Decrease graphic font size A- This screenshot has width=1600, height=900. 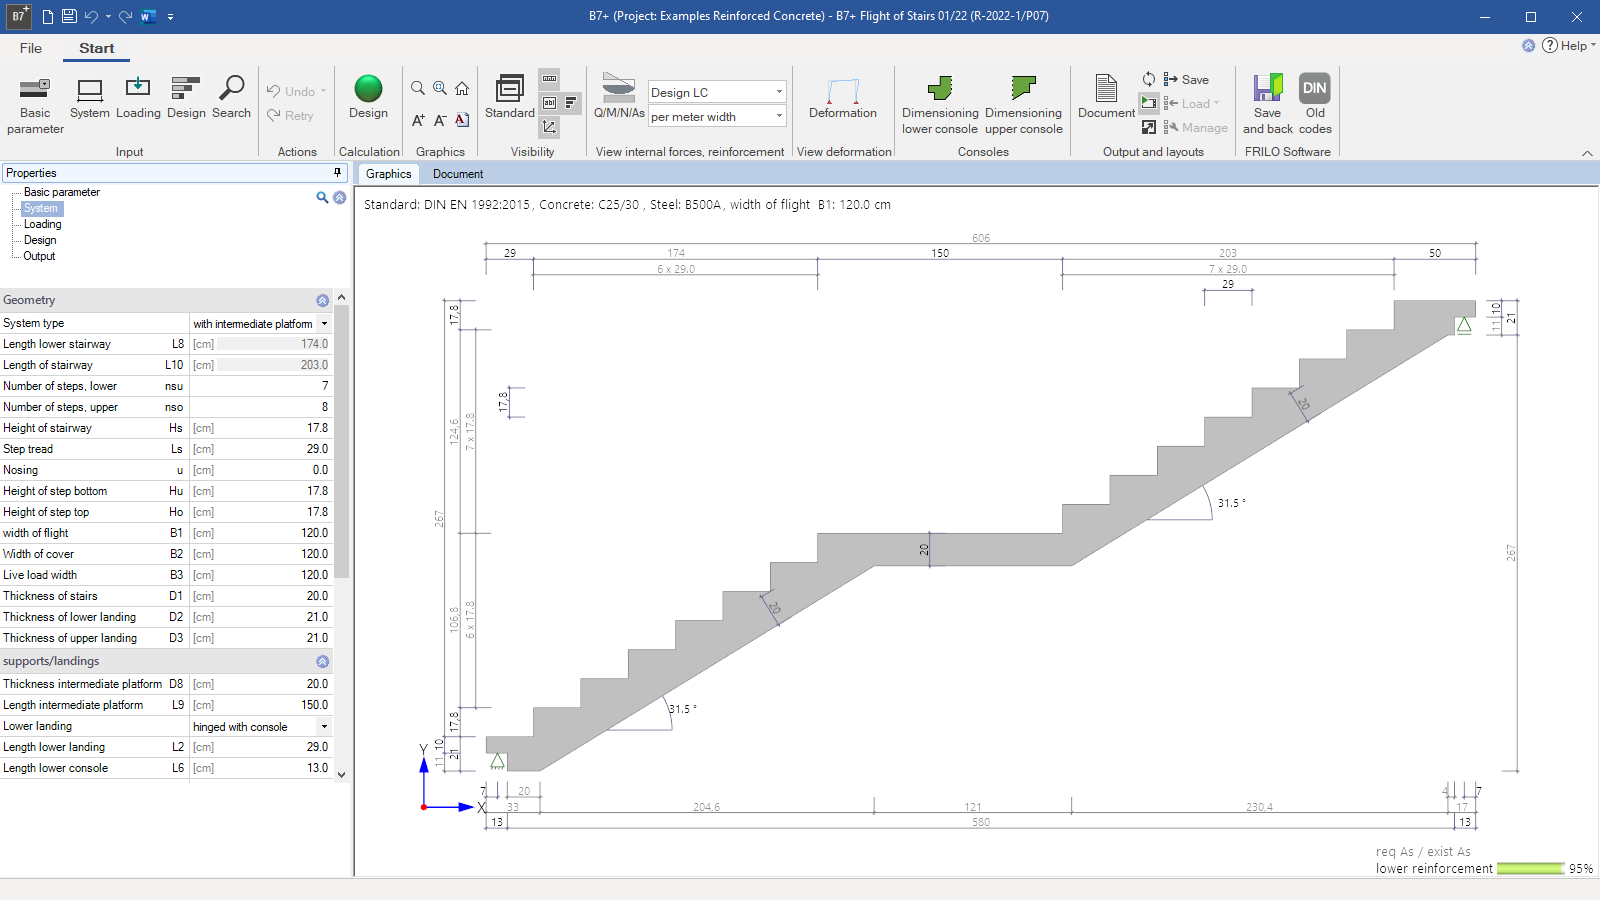tap(440, 120)
